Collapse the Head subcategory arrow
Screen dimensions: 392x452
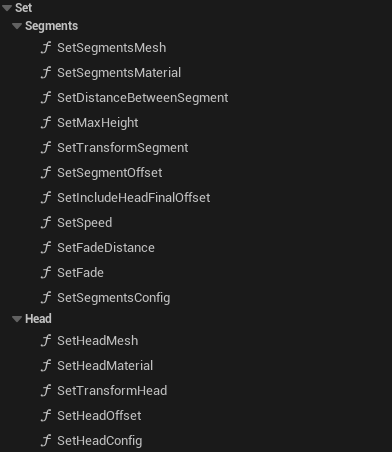17,319
